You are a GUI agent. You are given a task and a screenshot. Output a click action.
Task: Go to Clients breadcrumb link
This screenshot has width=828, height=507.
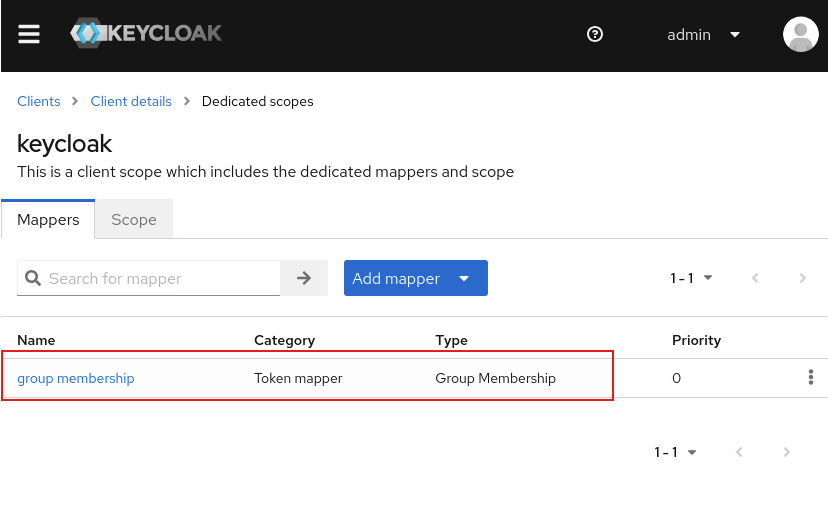pyautogui.click(x=39, y=101)
